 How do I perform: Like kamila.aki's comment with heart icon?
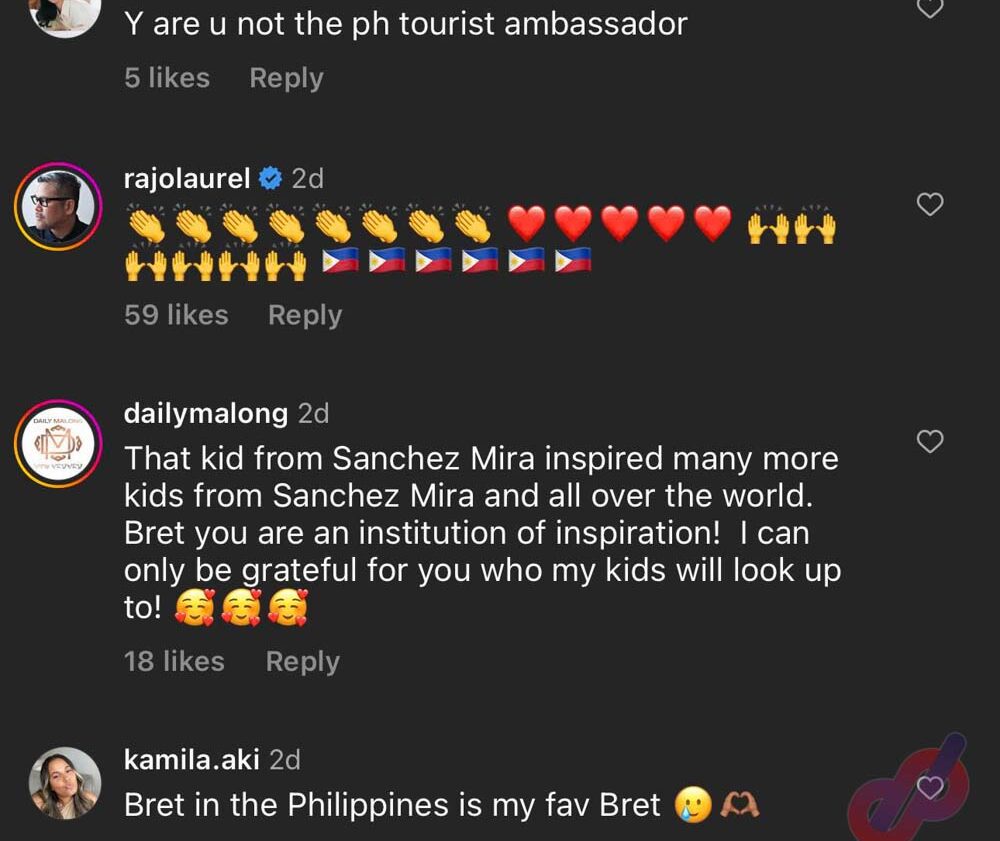point(930,787)
